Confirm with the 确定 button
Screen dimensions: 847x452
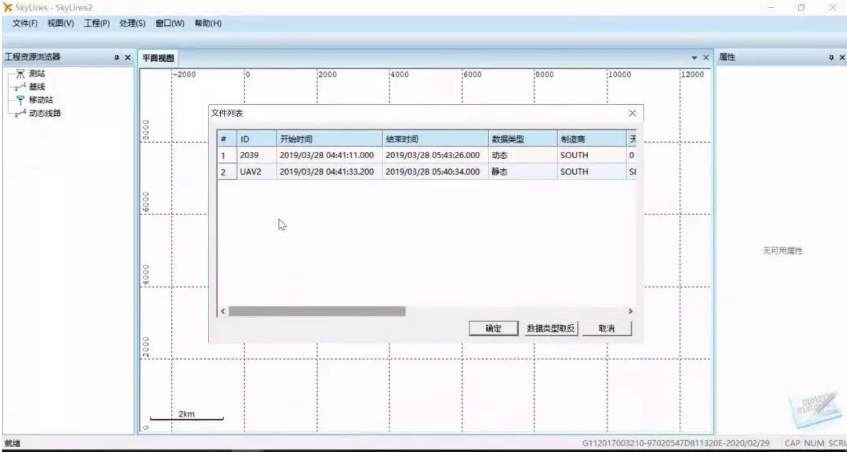[x=493, y=328]
